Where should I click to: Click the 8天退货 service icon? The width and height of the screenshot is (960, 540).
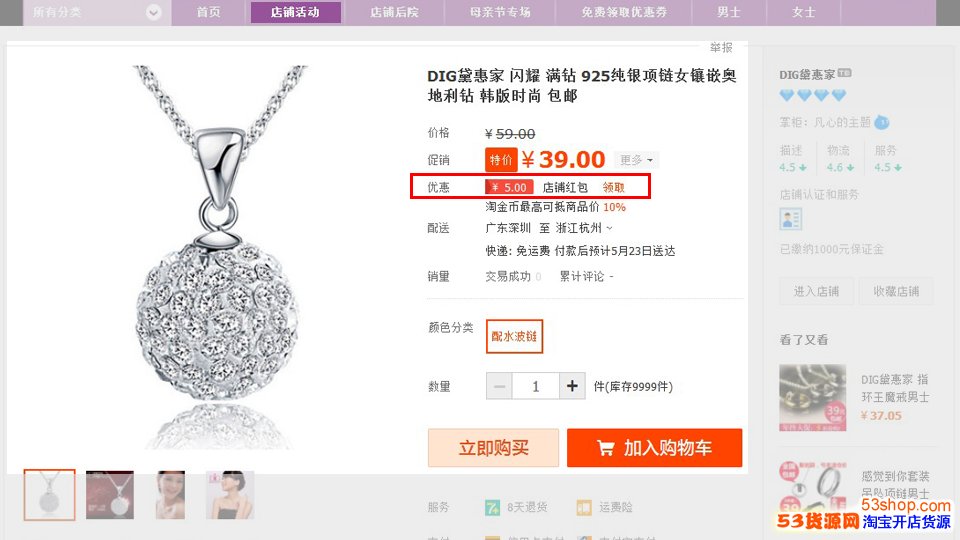click(492, 508)
